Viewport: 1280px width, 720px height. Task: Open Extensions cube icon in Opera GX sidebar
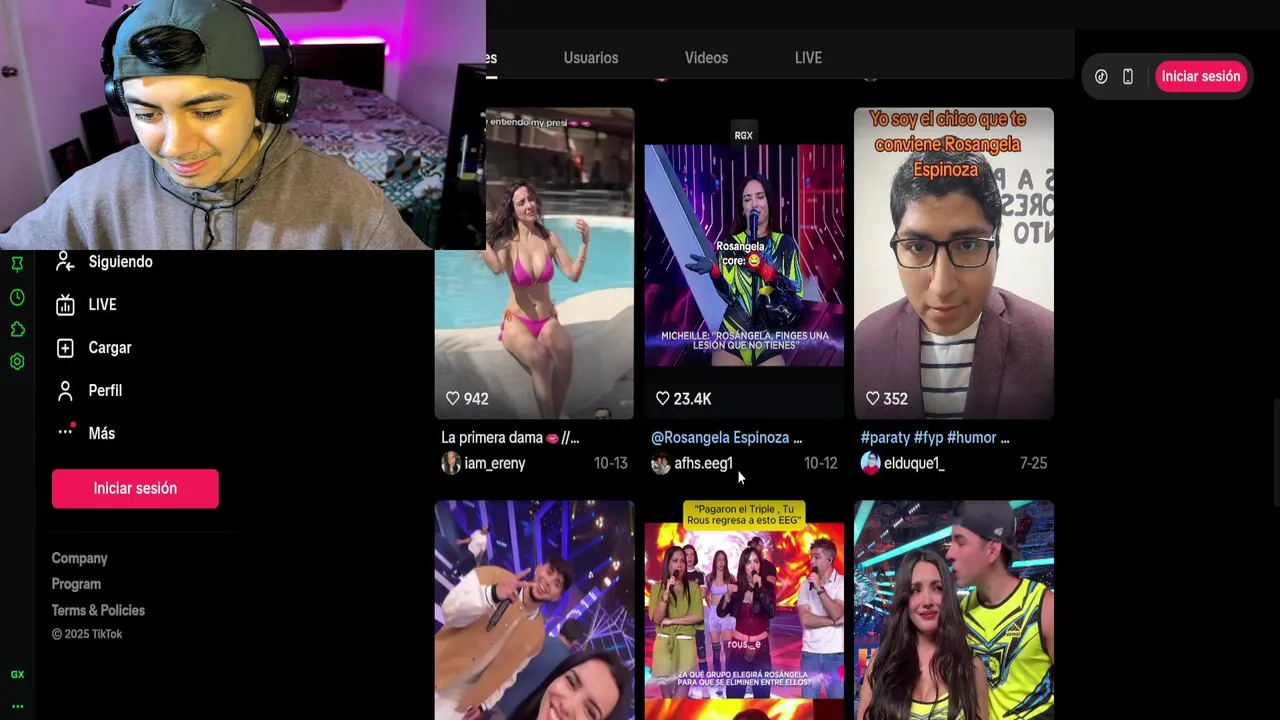[x=17, y=329]
